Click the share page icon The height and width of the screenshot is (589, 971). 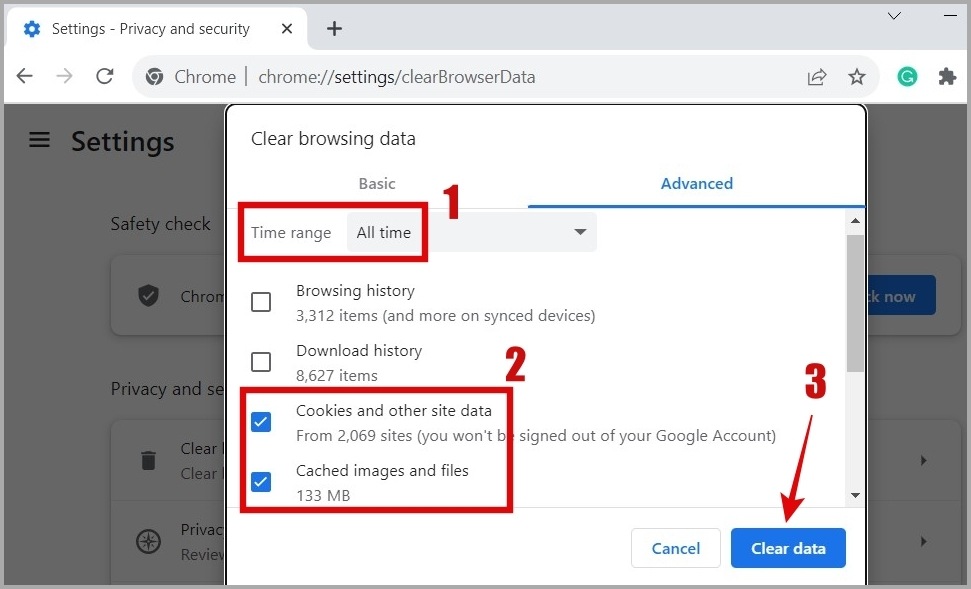817,77
